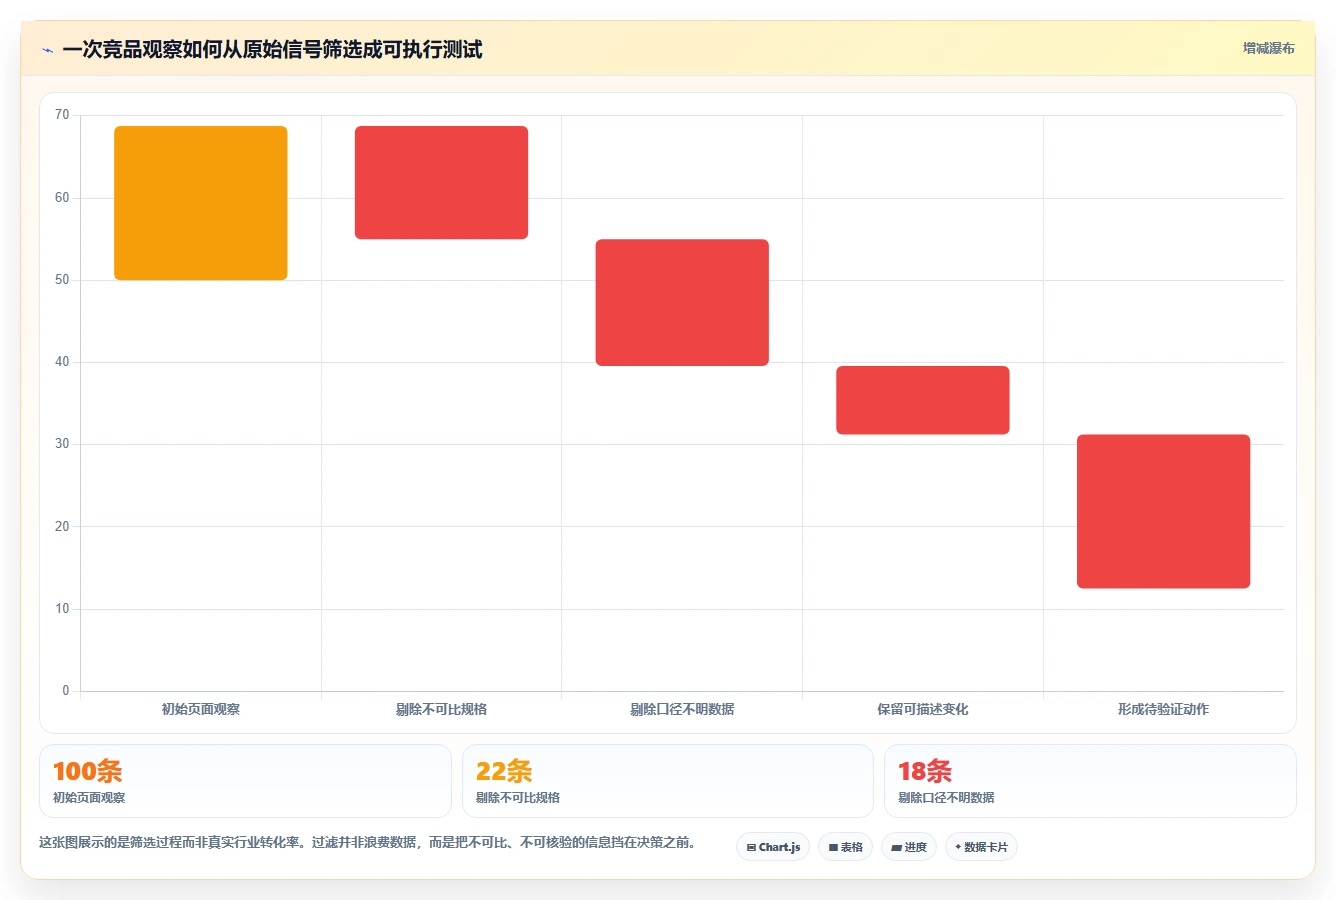
Task: Click the y-axis value 0
Action: [66, 691]
